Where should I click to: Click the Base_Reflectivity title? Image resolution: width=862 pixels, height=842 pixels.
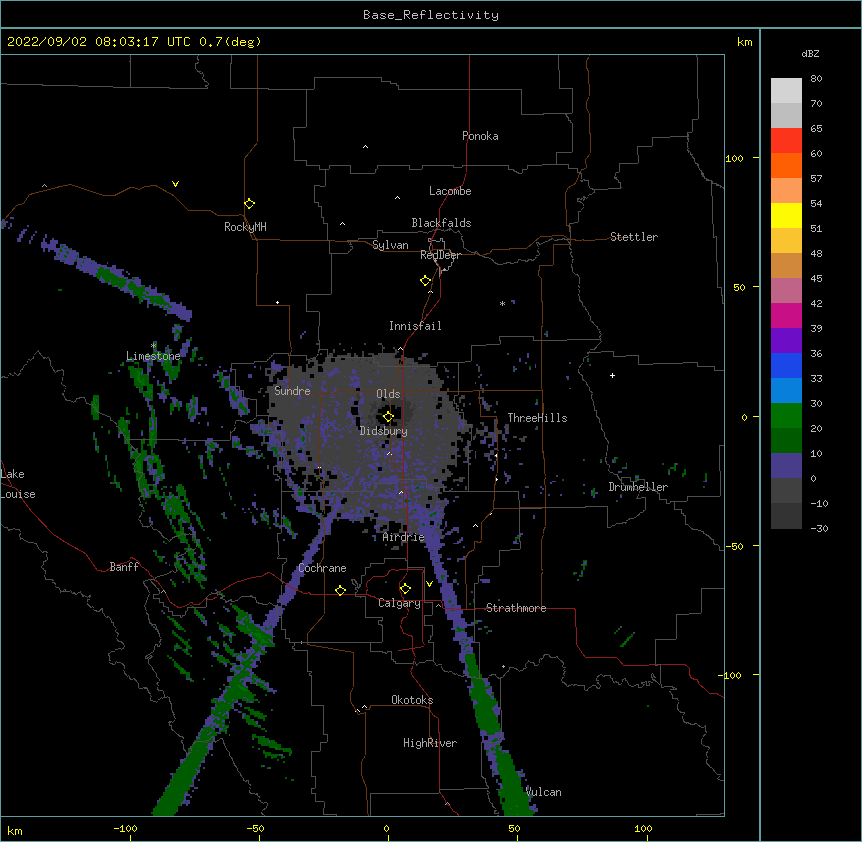431,15
